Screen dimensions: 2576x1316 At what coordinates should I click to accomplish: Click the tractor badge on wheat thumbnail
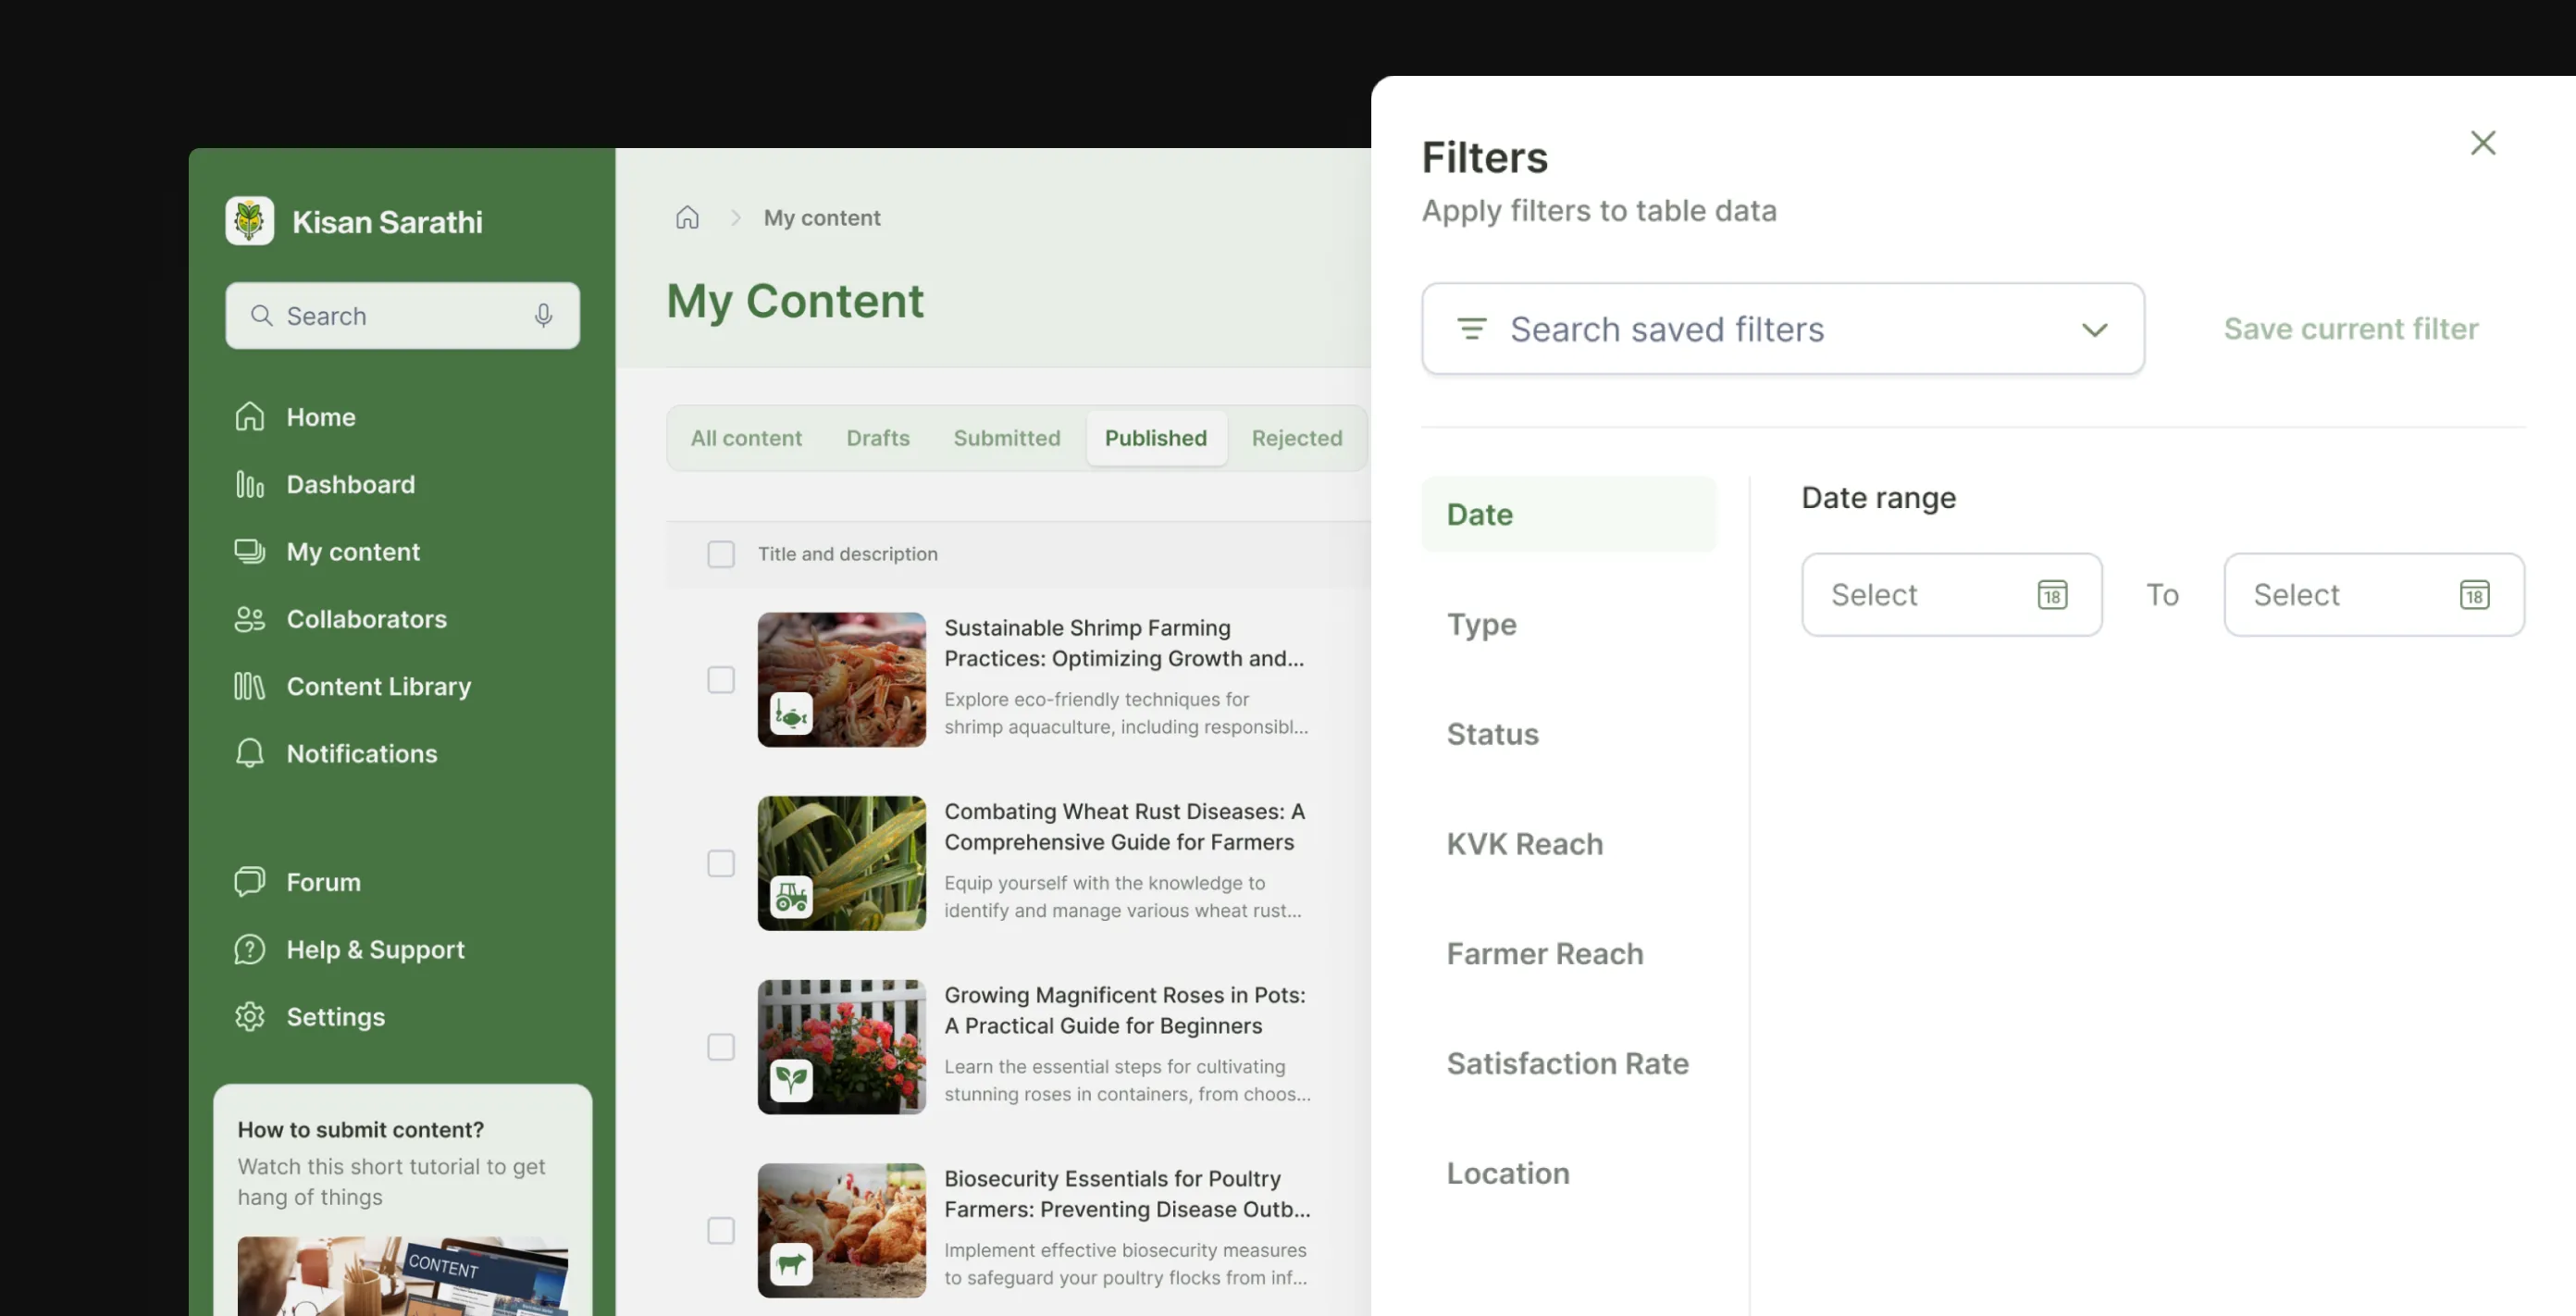(x=791, y=897)
